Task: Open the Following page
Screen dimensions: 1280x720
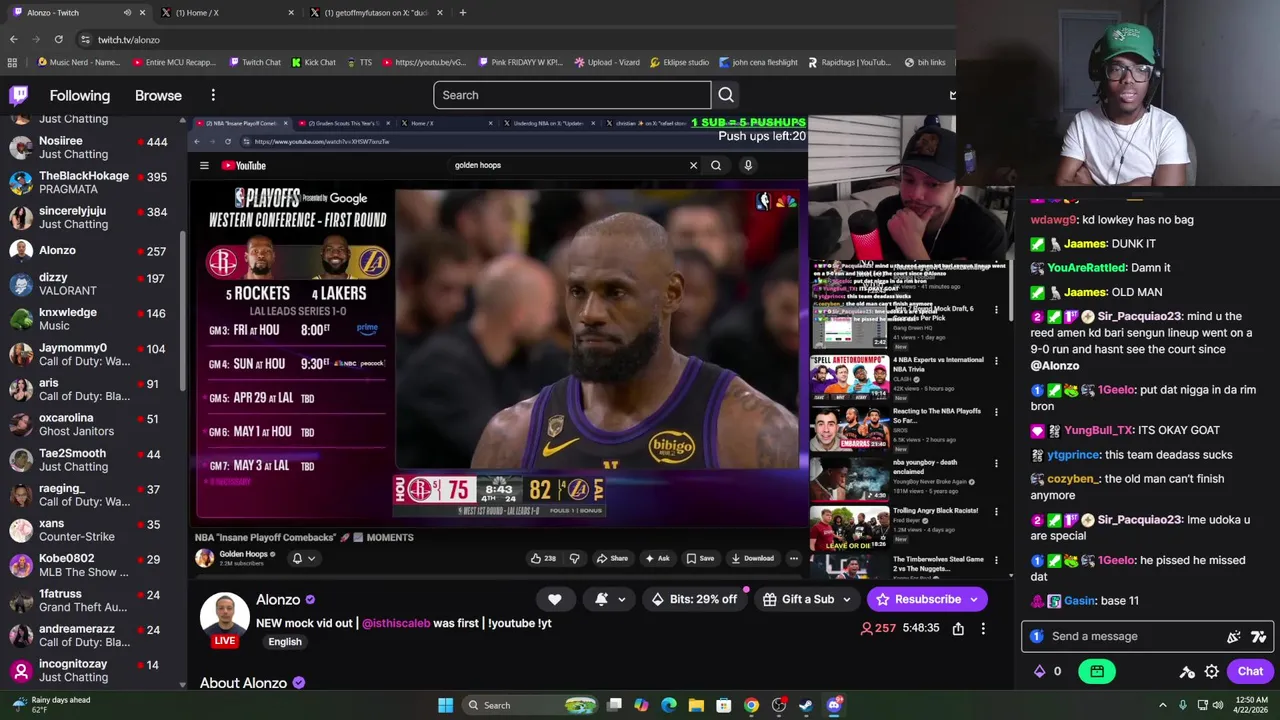Action: 80,95
